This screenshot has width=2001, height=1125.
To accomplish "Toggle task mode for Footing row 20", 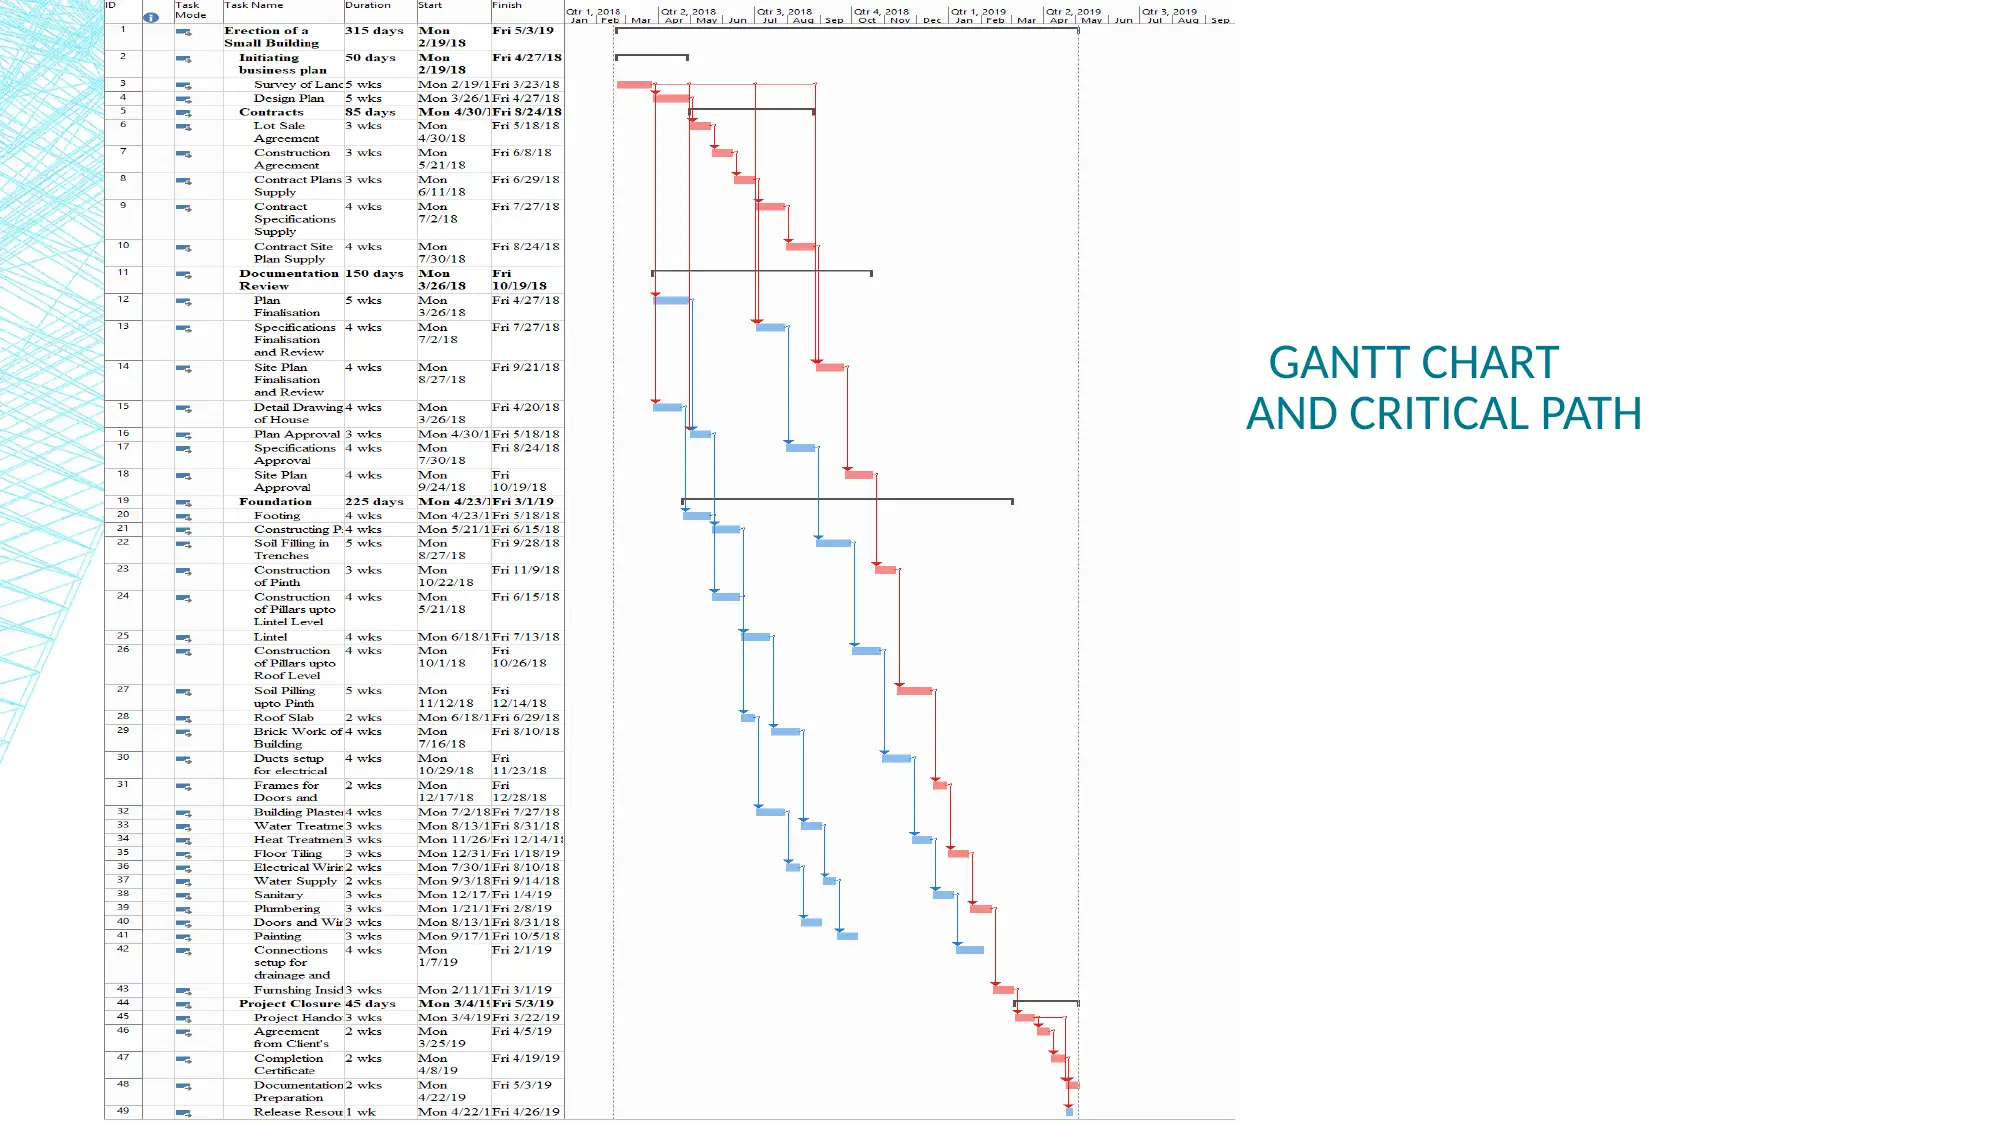I will [181, 515].
